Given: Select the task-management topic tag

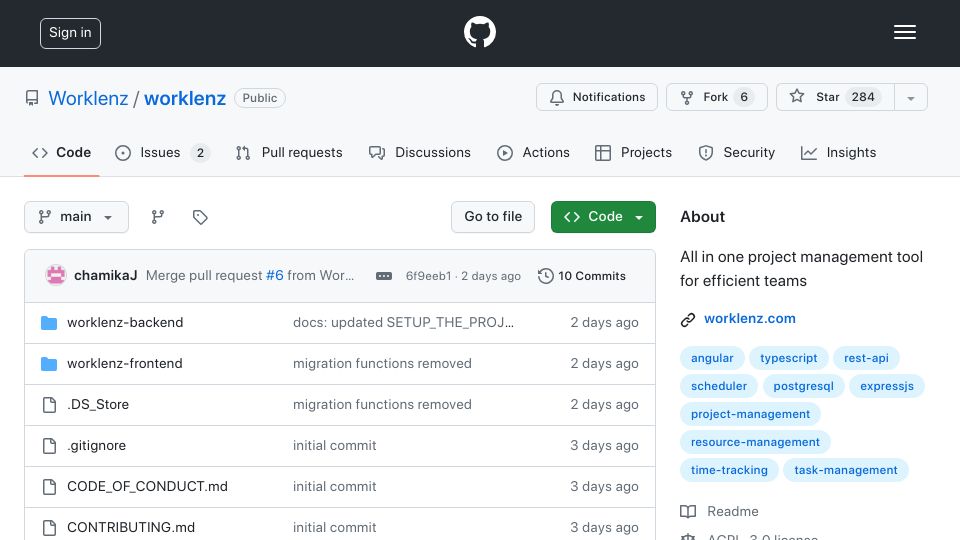Looking at the screenshot, I should pyautogui.click(x=846, y=471).
